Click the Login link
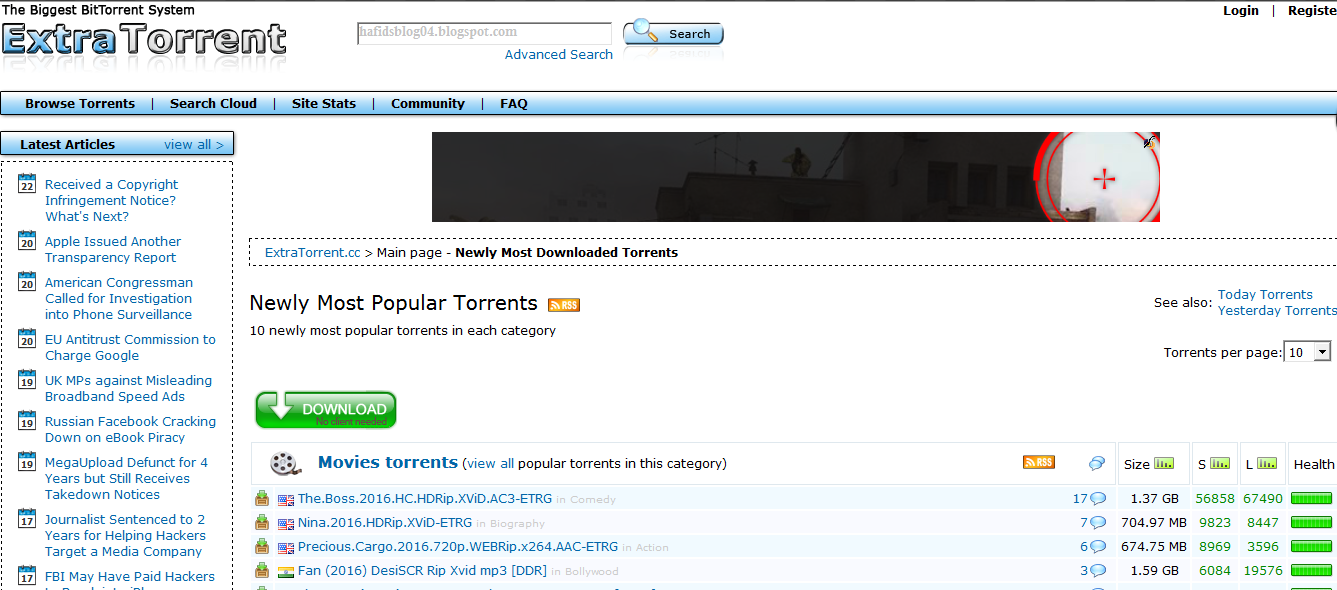1337x590 pixels. pos(1241,10)
